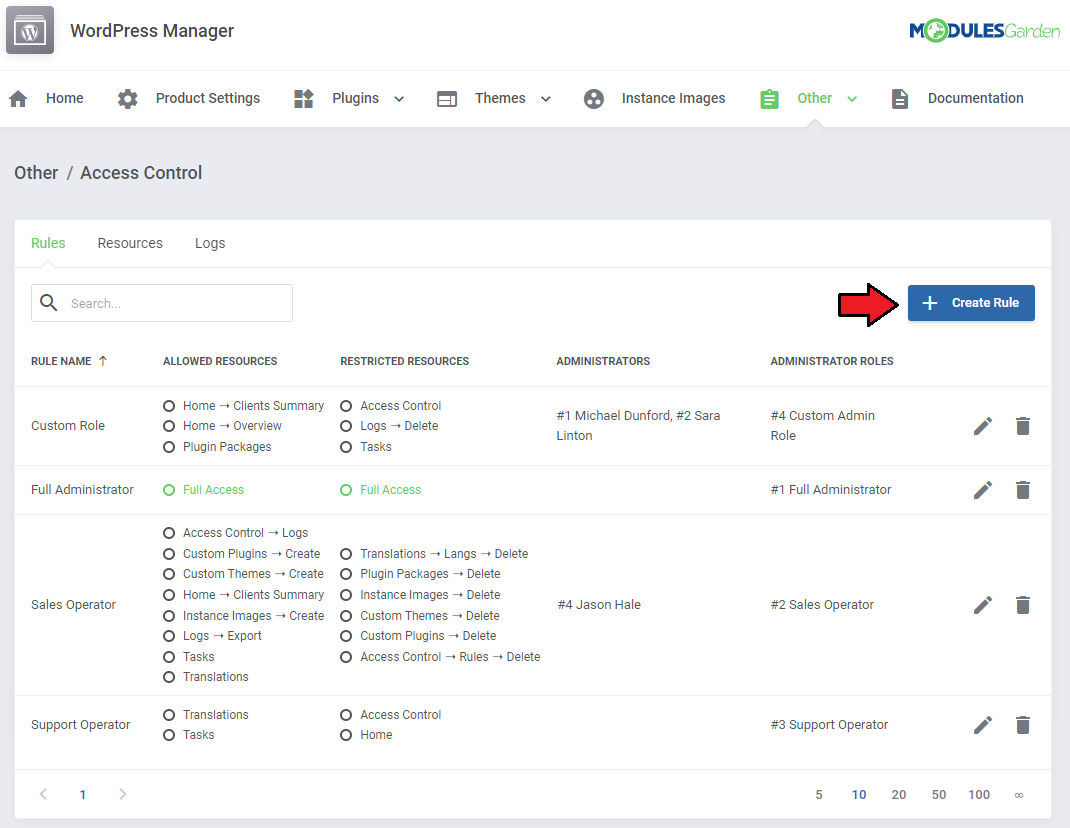1070x828 pixels.
Task: Sort by Administrators column header
Action: point(603,361)
